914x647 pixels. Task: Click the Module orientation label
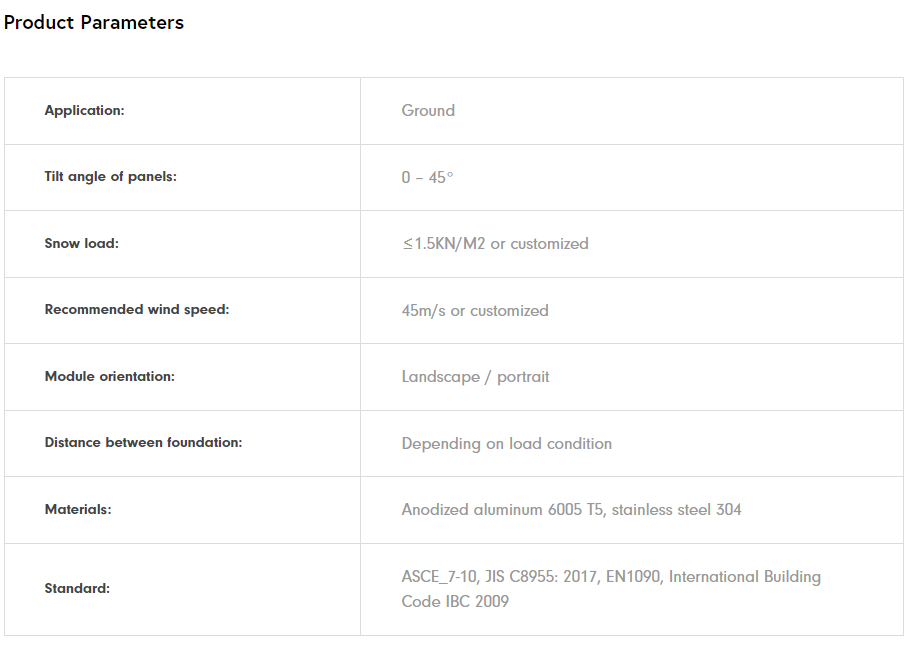[x=109, y=377]
